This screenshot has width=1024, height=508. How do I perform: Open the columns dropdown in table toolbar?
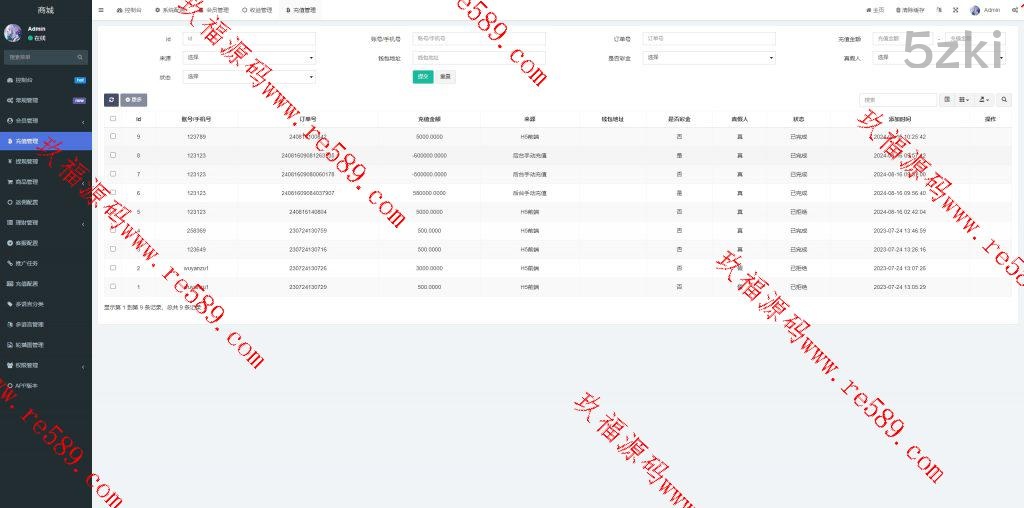click(965, 99)
